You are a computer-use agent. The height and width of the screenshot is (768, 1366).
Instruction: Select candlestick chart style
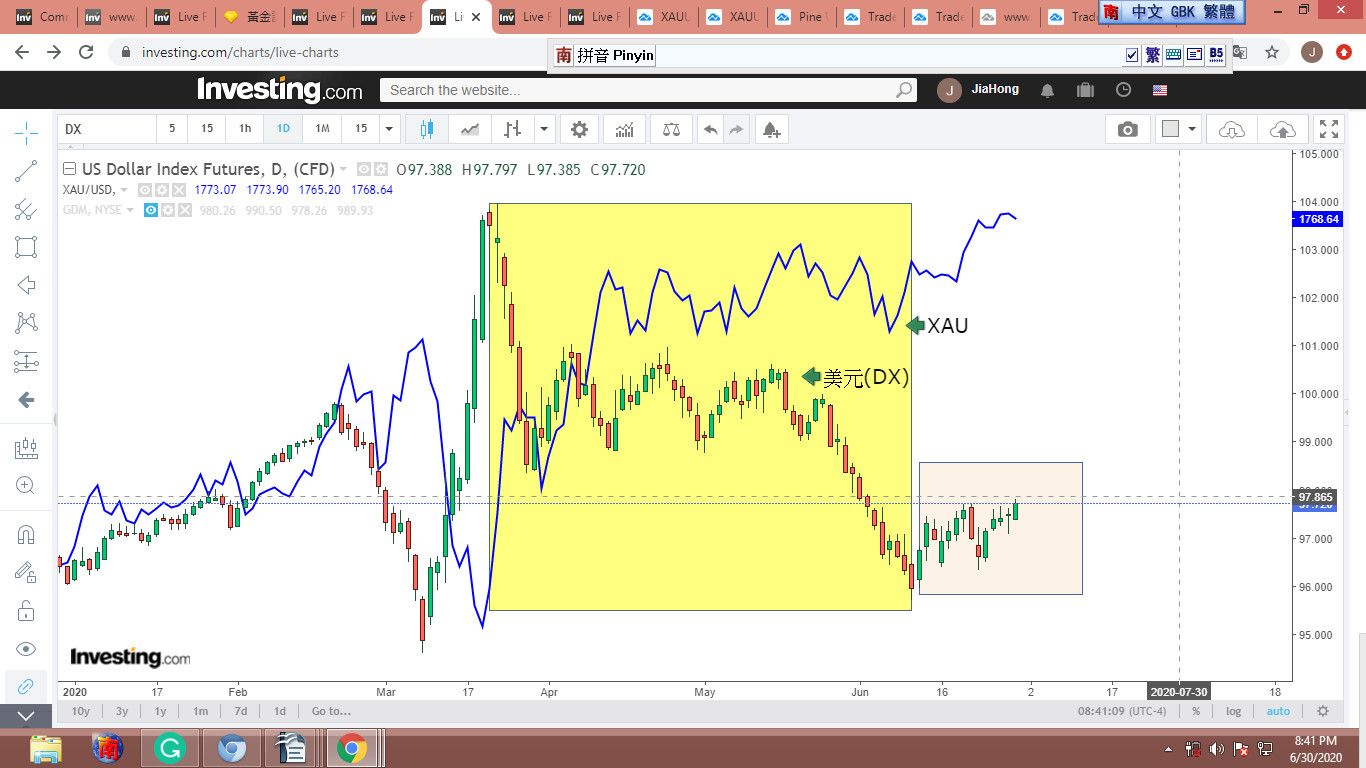tap(427, 129)
